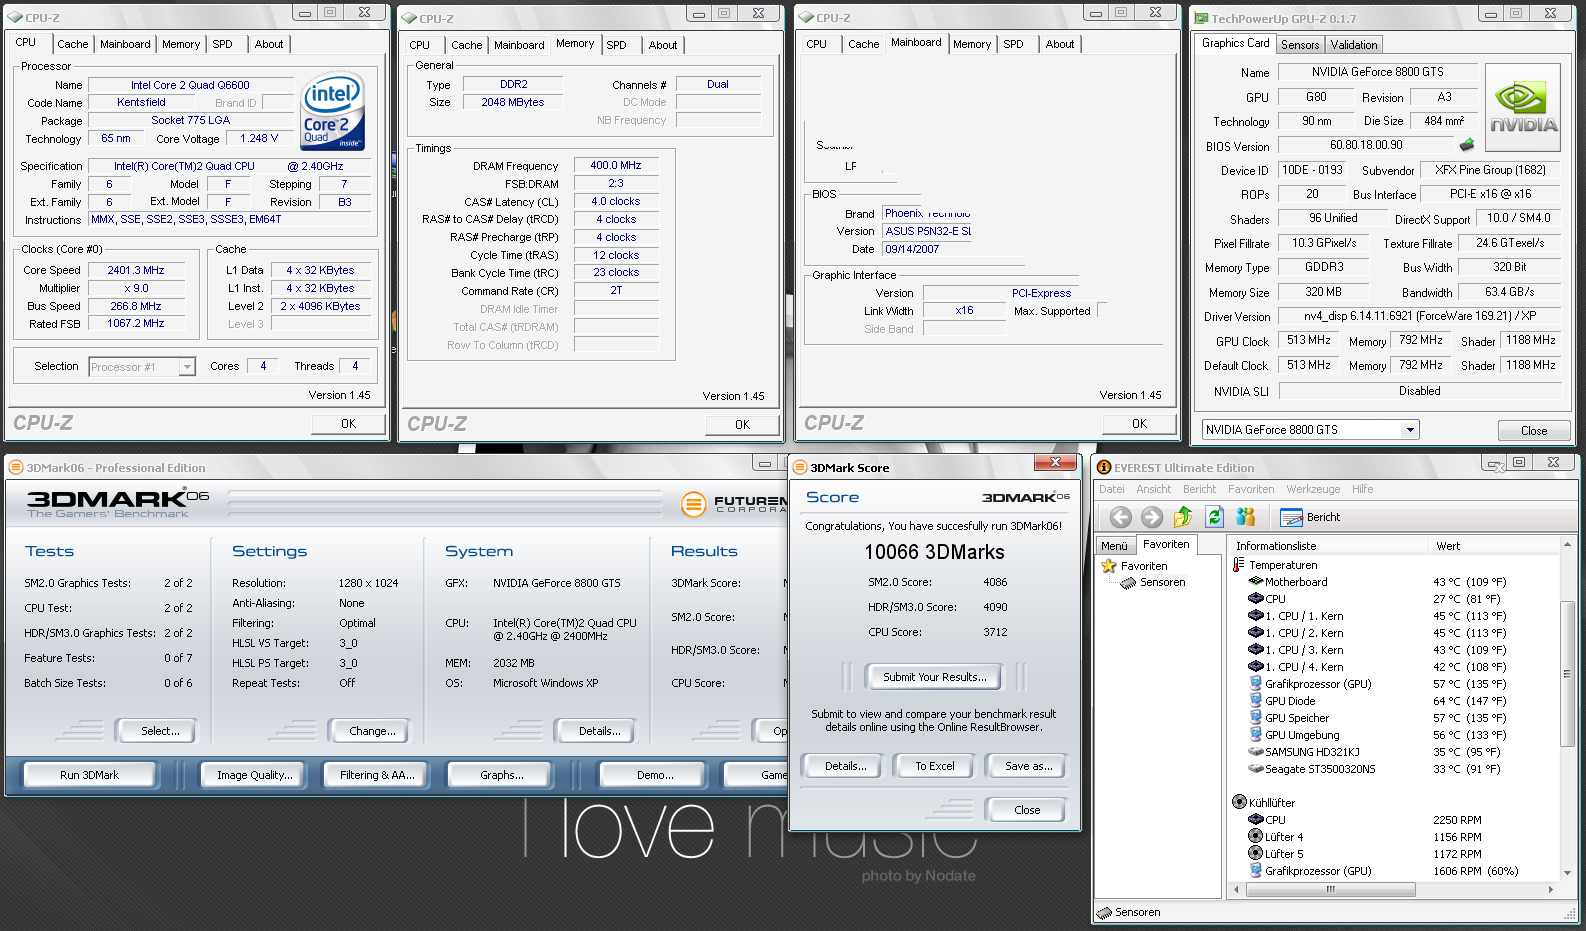Click the Seagate ST3500320NS drive icon
Screen dimensions: 1586x931
click(x=1256, y=769)
